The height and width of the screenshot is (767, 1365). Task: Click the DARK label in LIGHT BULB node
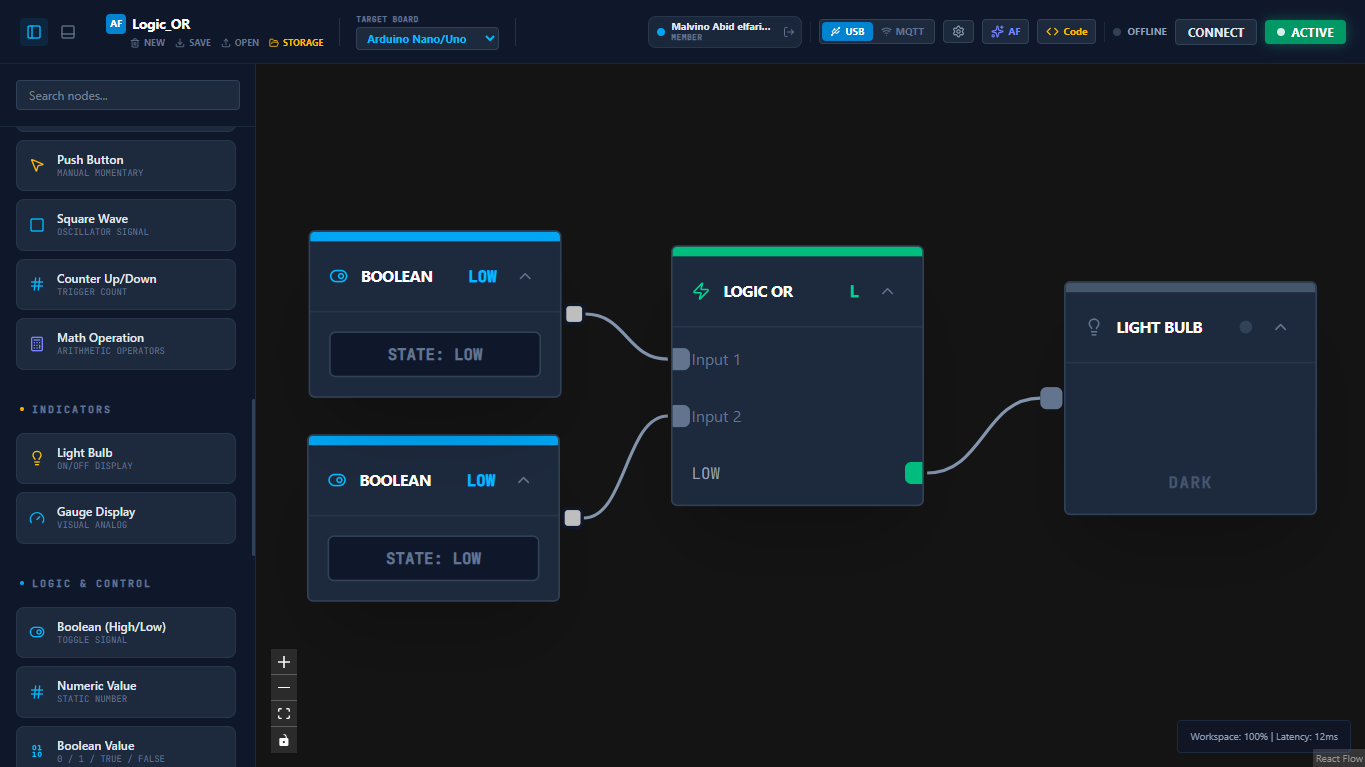tap(1190, 482)
